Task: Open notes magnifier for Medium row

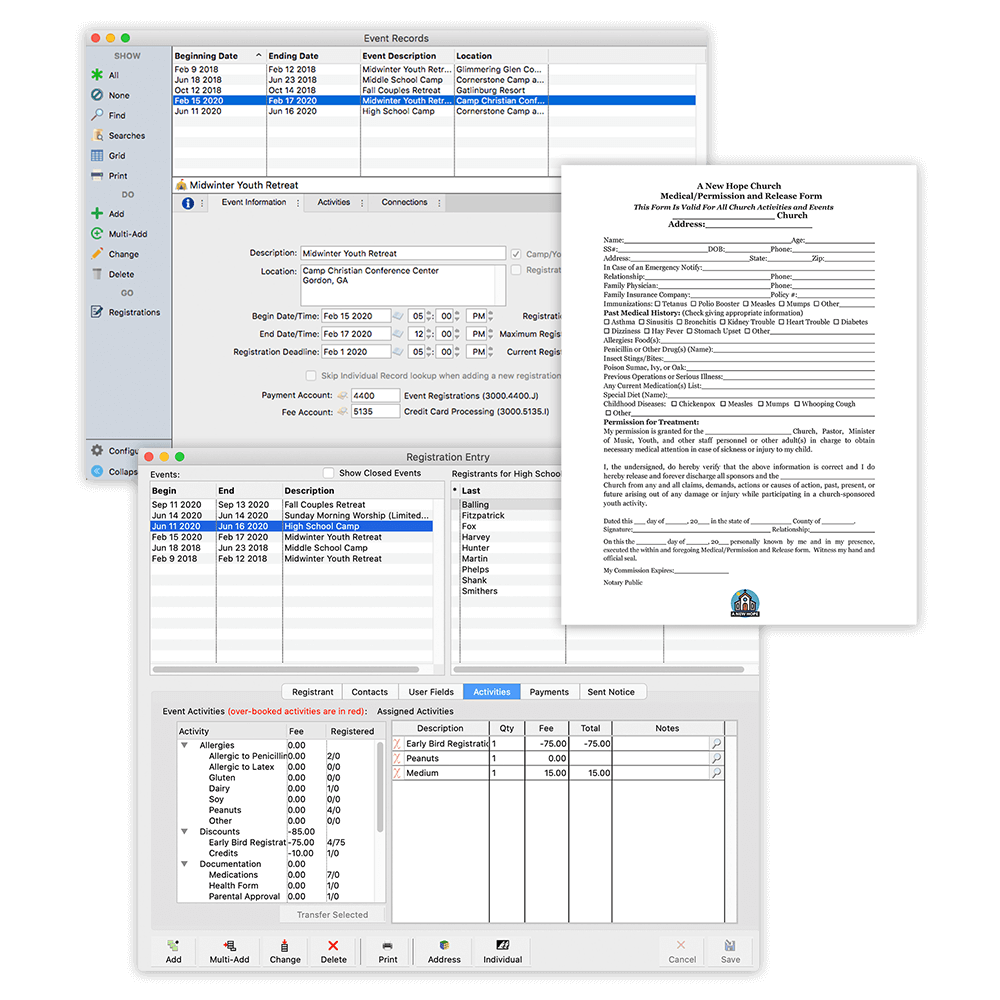Action: click(x=717, y=773)
